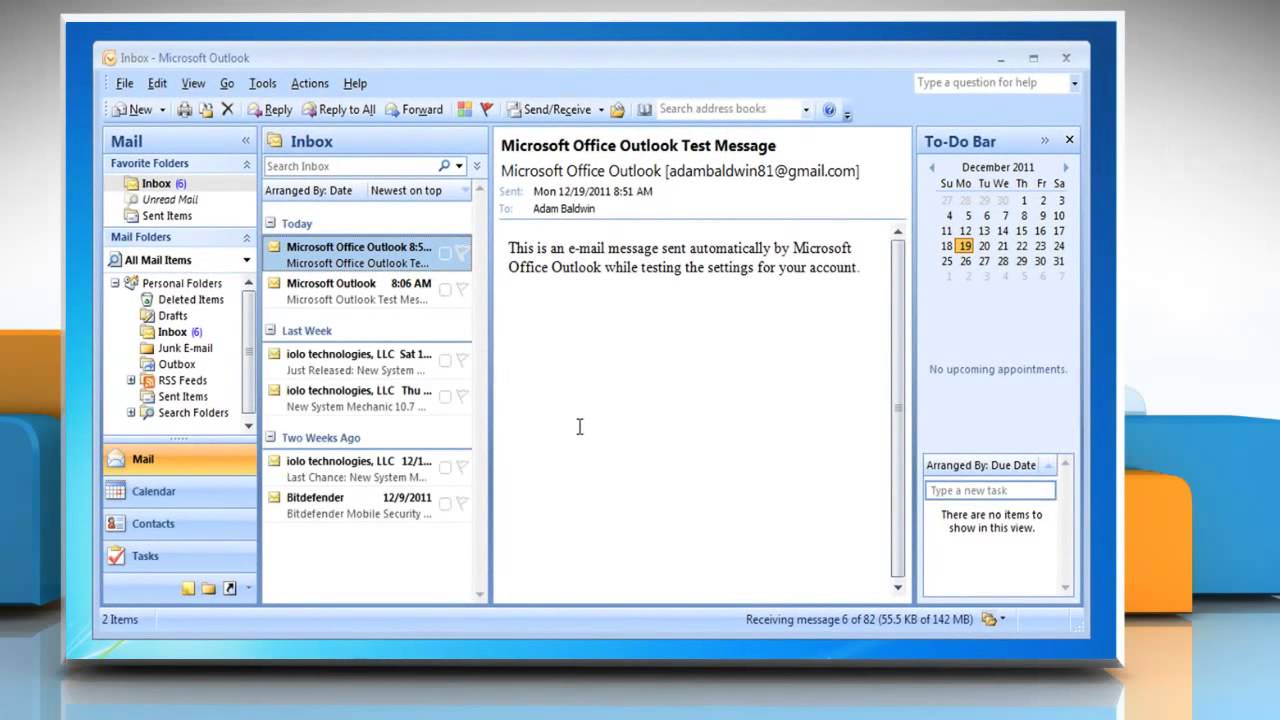Switch to the Tasks pane
Screen dimensions: 1280x720
180,556
